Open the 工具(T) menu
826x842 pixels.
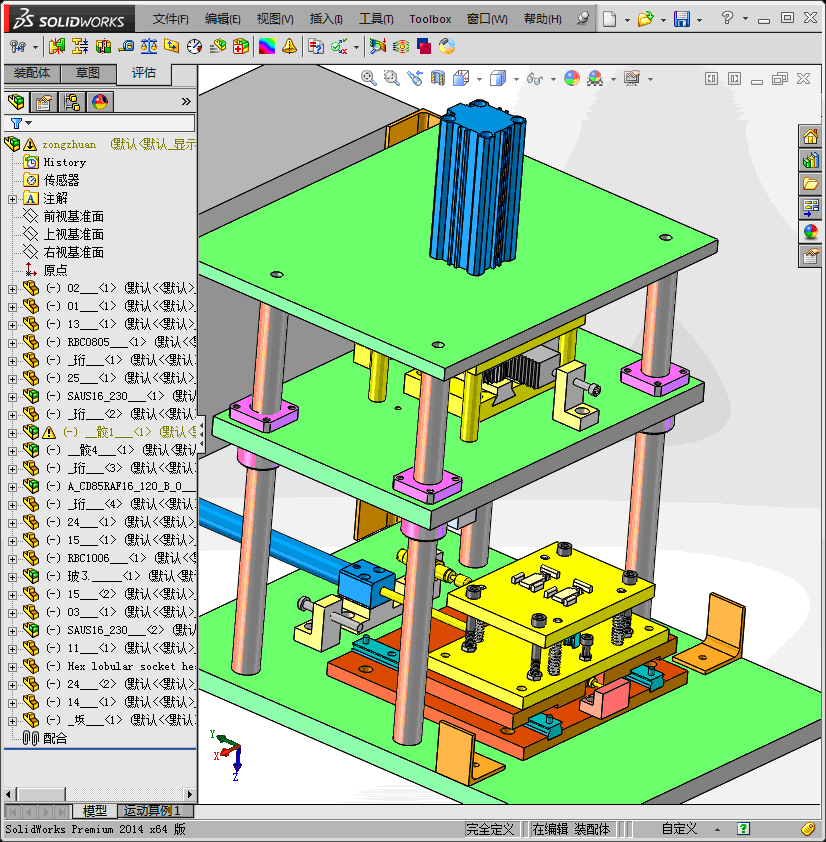pyautogui.click(x=376, y=19)
